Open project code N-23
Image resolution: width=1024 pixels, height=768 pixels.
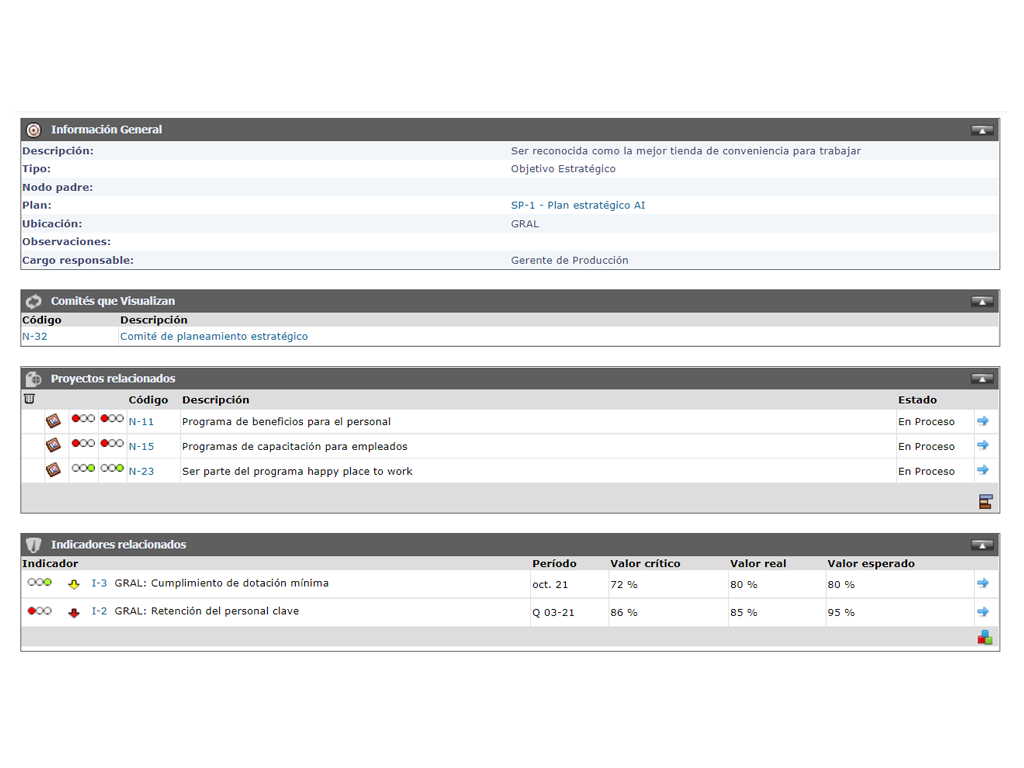click(x=141, y=472)
